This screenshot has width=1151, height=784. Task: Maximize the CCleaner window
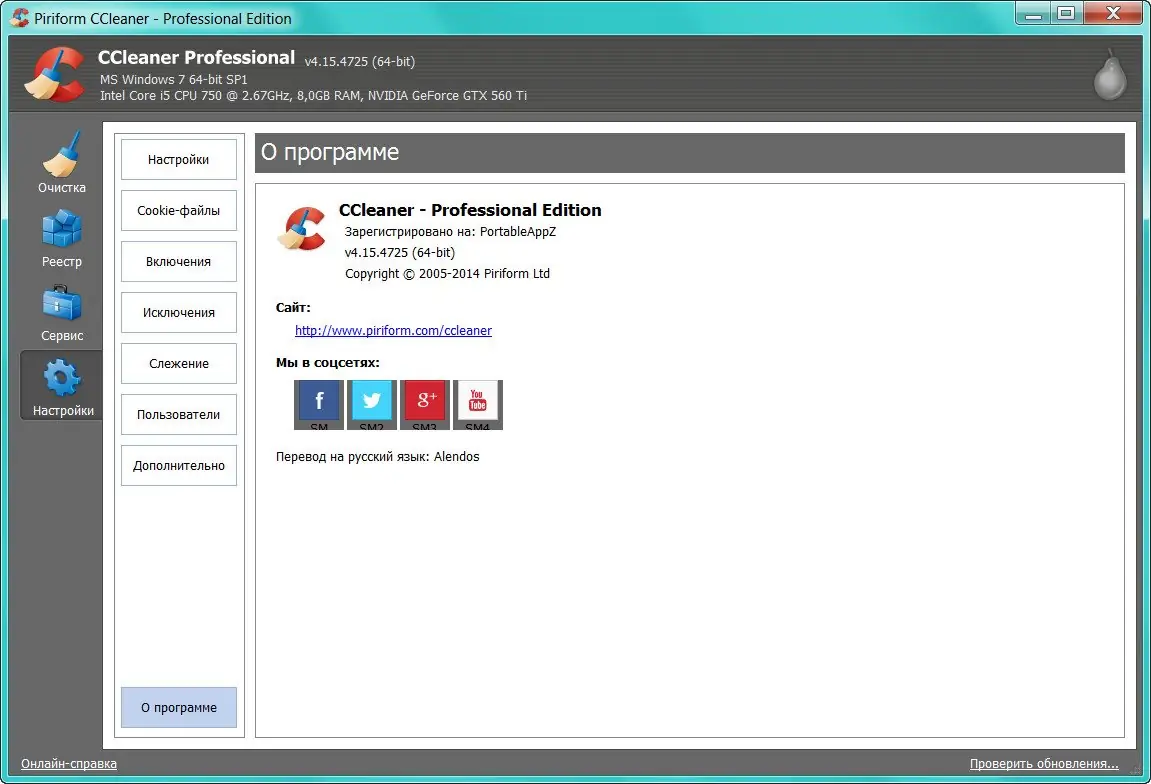(1067, 14)
